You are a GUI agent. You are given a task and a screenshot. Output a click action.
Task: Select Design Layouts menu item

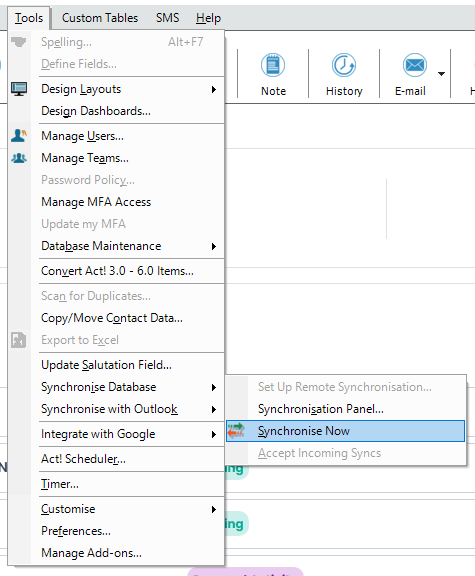point(116,89)
